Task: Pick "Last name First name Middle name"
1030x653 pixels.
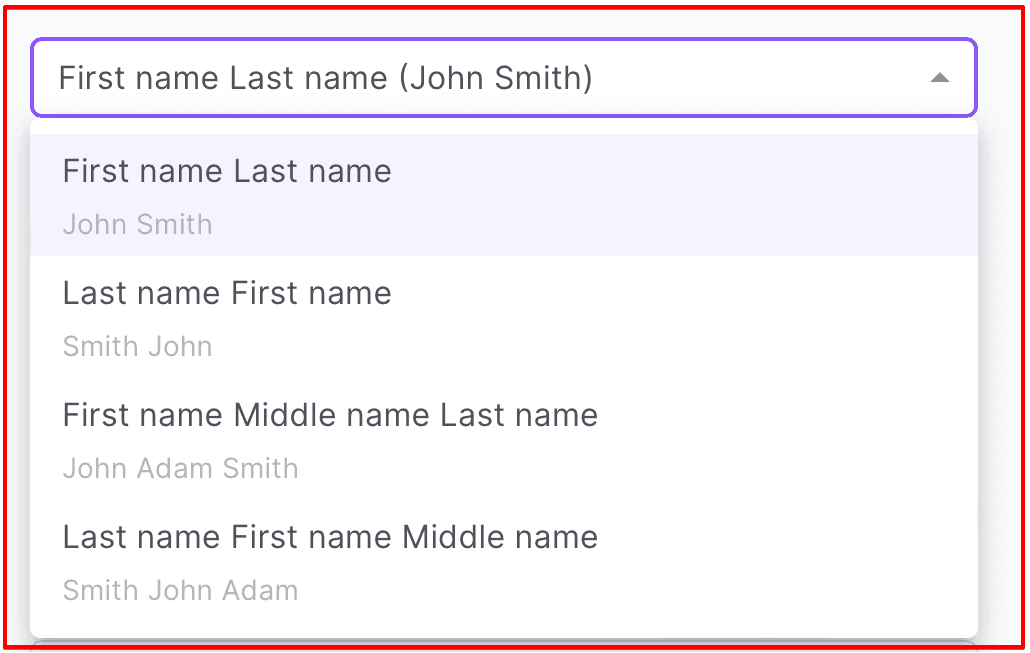Action: point(330,538)
